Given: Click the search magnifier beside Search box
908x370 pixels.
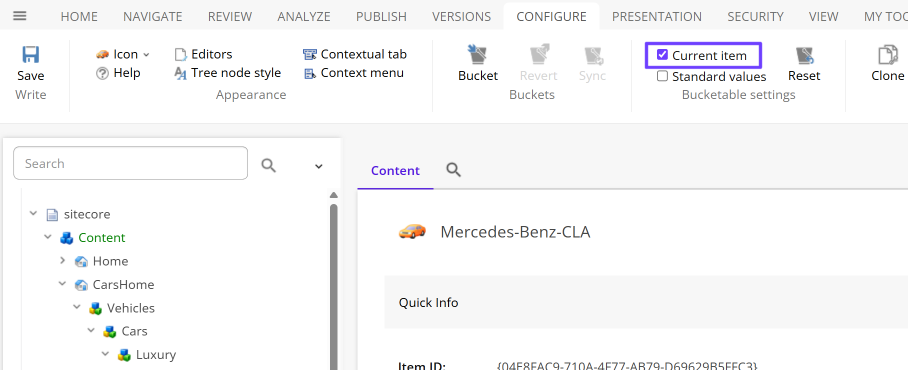Looking at the screenshot, I should [268, 165].
